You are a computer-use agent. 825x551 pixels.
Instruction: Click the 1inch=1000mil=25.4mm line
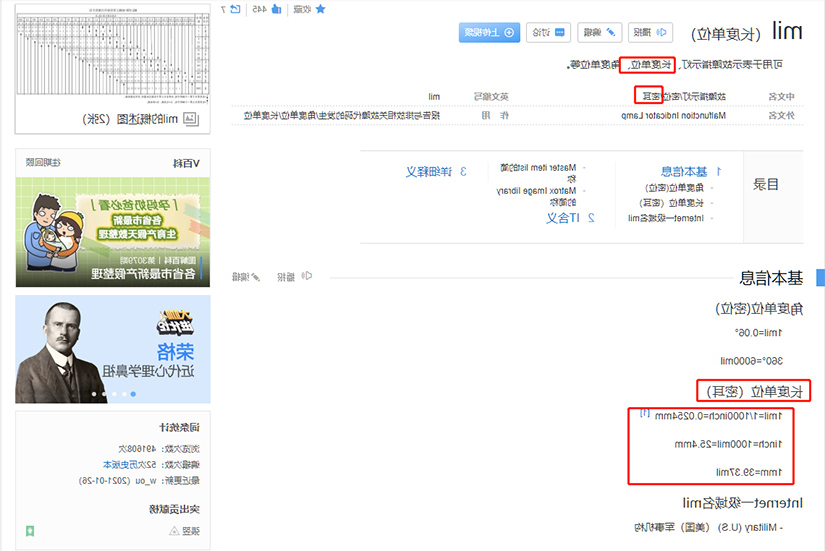pyautogui.click(x=728, y=444)
